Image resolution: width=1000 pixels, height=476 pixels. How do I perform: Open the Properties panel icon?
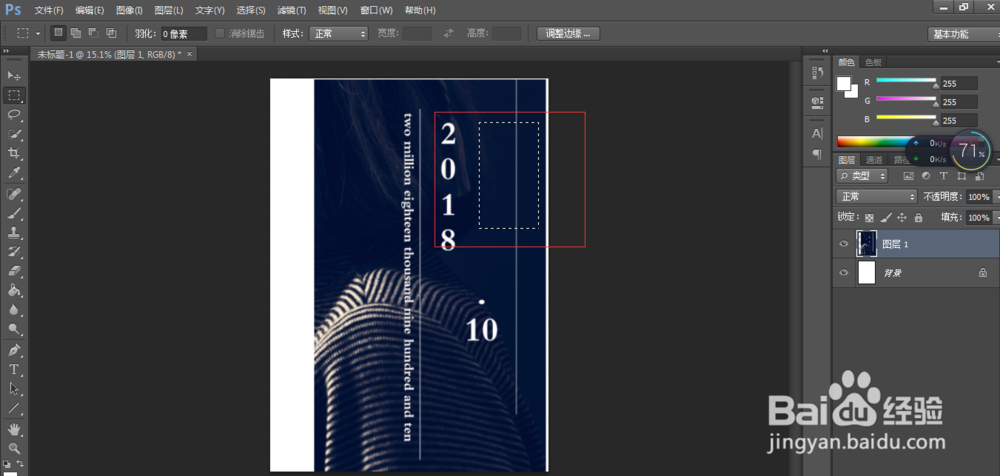[817, 101]
